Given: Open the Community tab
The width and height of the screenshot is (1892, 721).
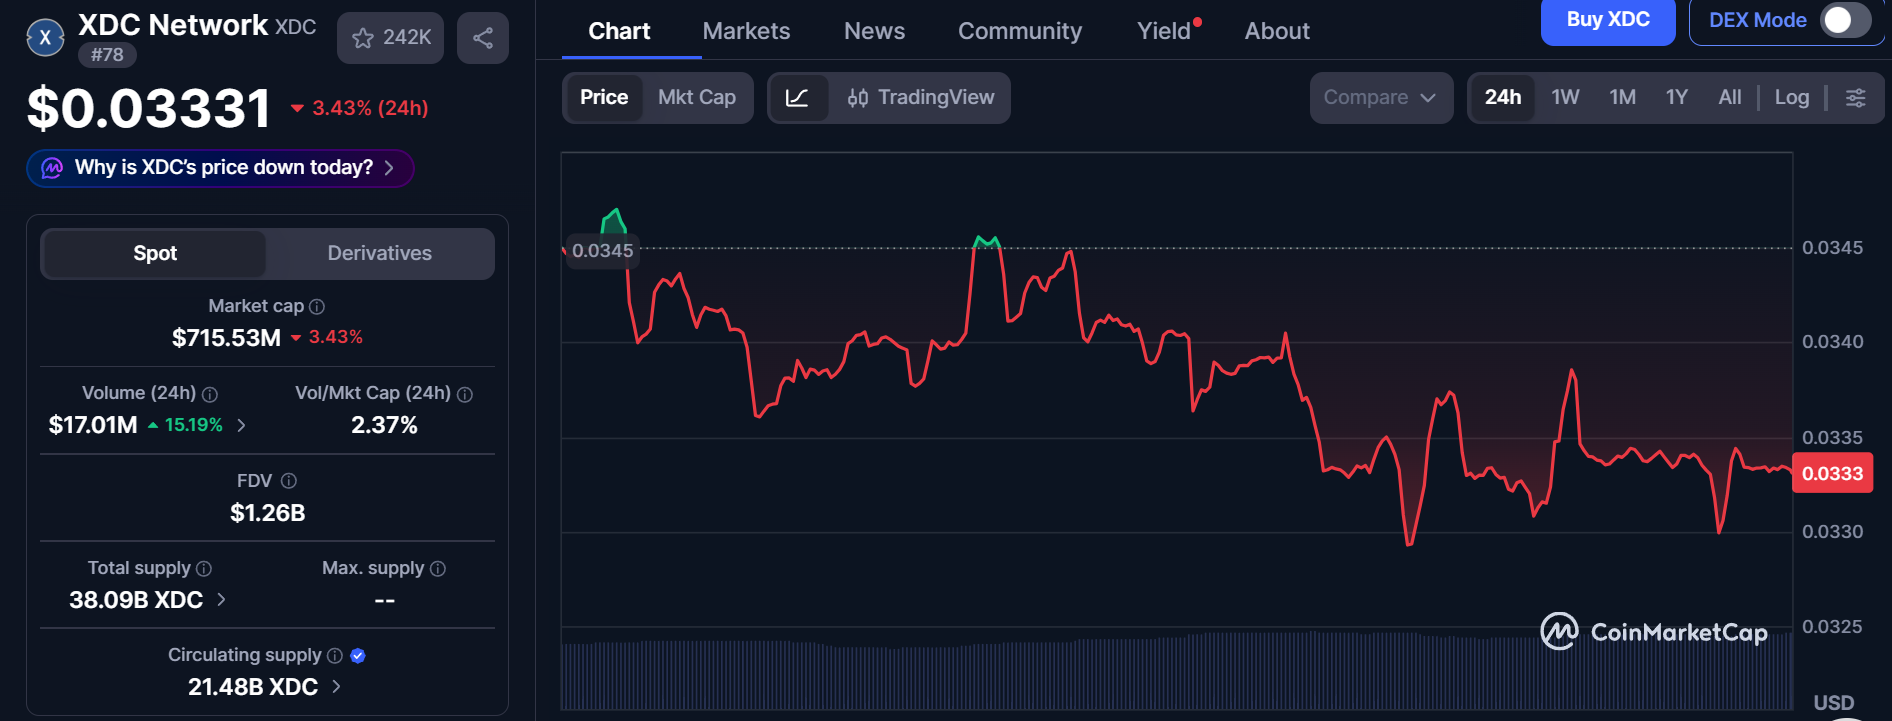Looking at the screenshot, I should [x=1020, y=31].
